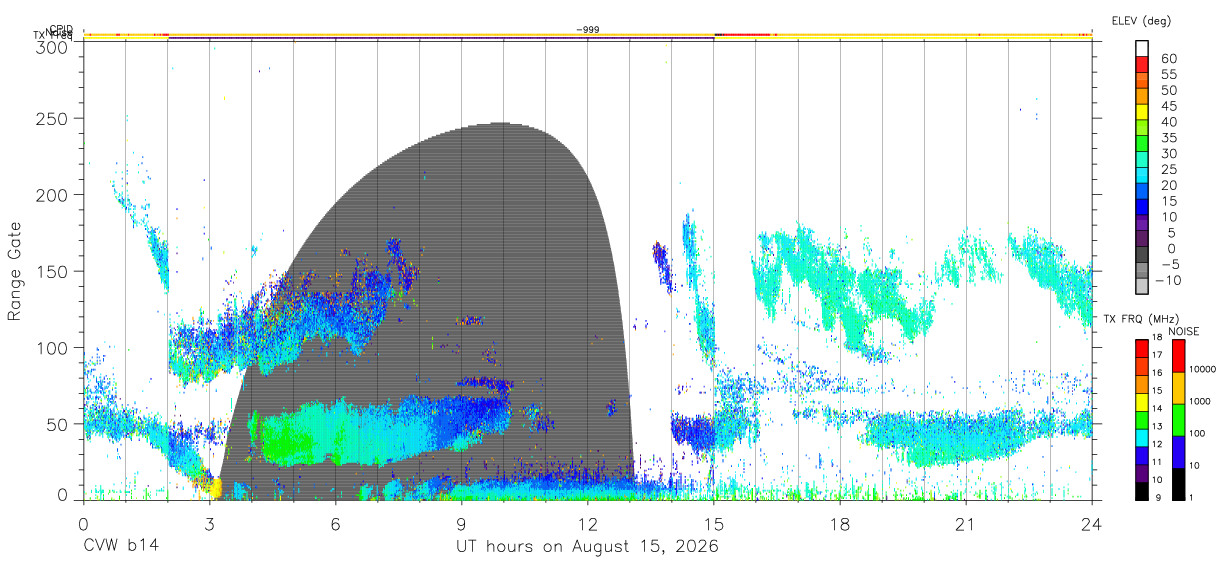
Task: Click y-axis Range Gate tick label '50'
Action: point(57,423)
